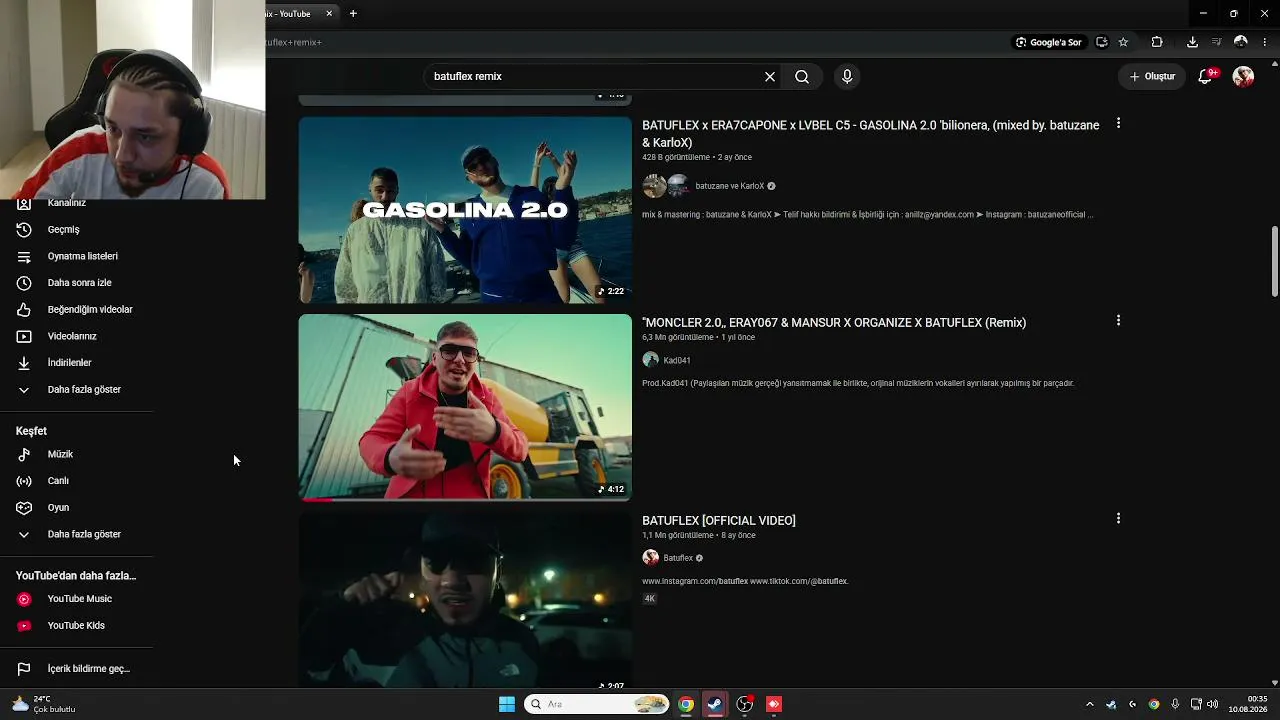Clear the search box with the X icon

click(770, 77)
